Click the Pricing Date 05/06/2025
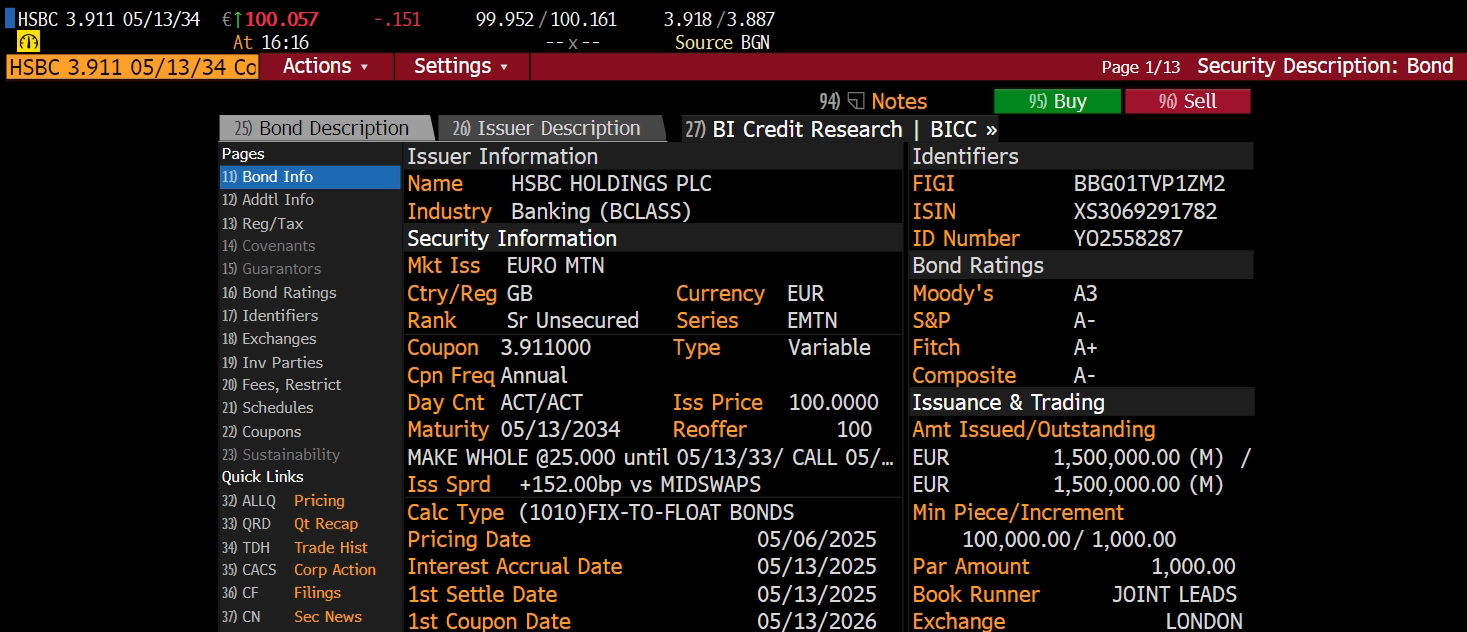1467x632 pixels. pyautogui.click(x=817, y=540)
